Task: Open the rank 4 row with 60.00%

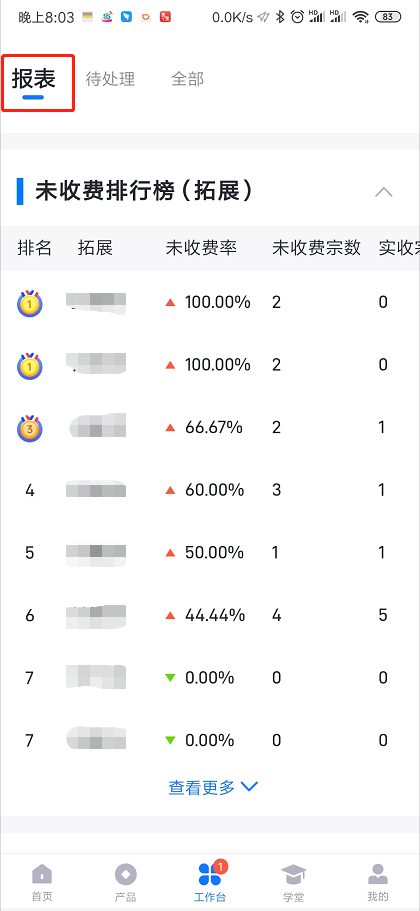Action: (210, 490)
